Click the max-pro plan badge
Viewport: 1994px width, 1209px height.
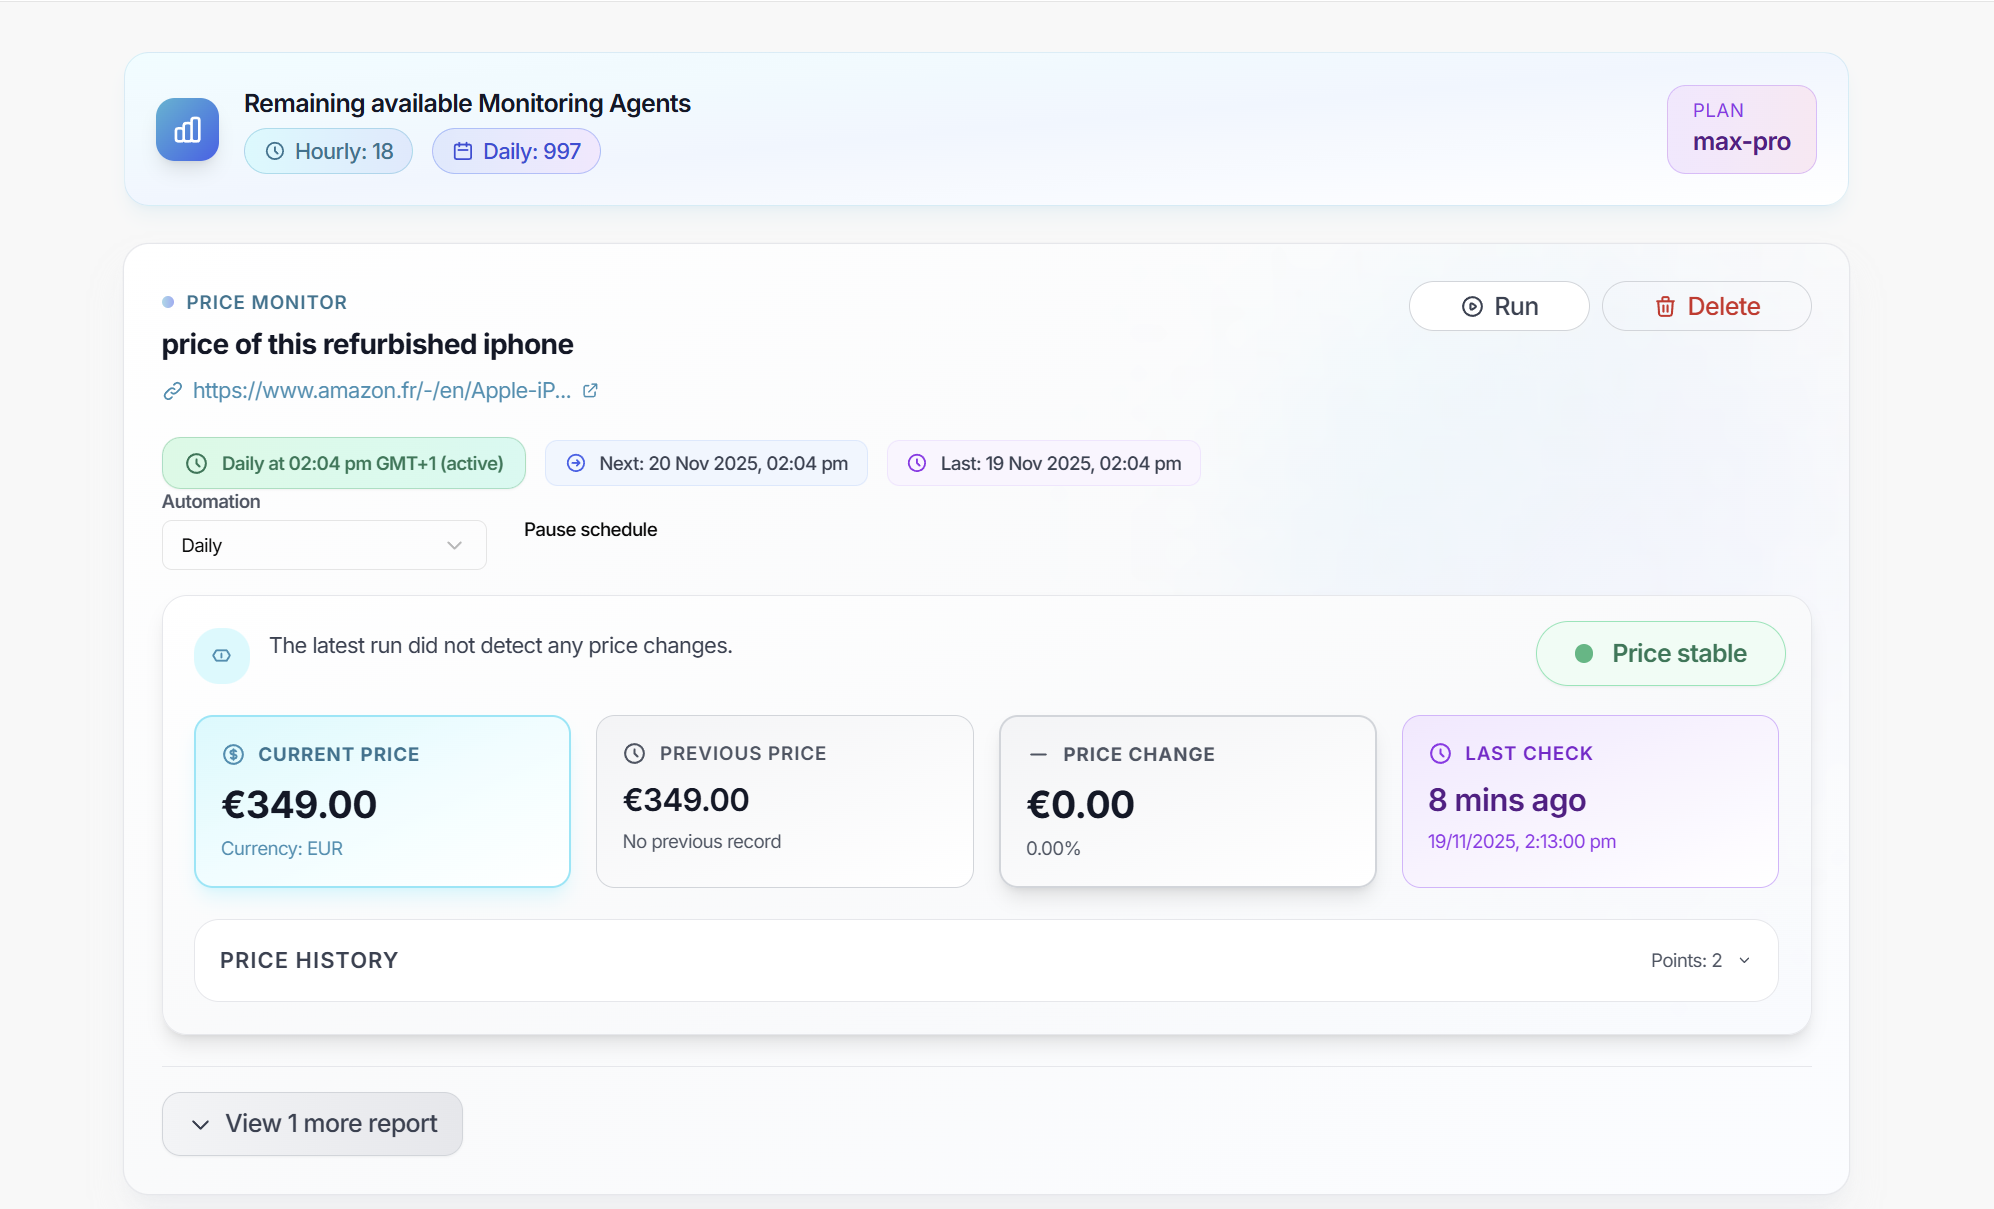coord(1741,129)
